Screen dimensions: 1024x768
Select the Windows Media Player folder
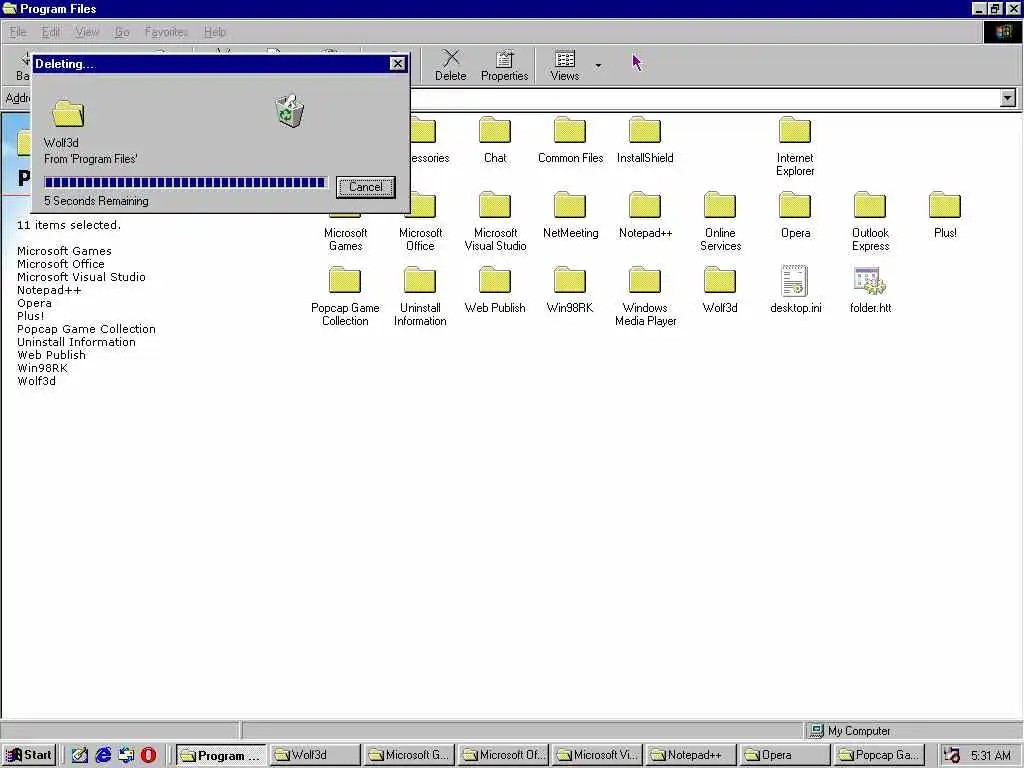[645, 296]
